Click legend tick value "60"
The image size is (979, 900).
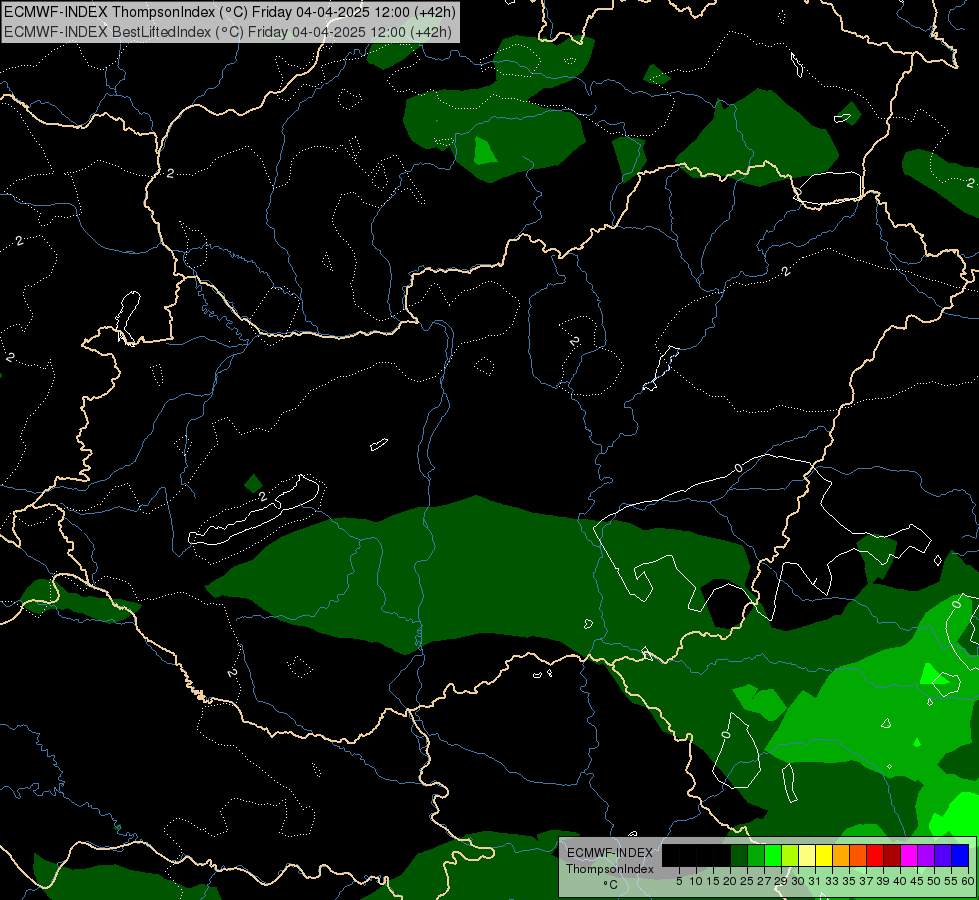[x=967, y=881]
